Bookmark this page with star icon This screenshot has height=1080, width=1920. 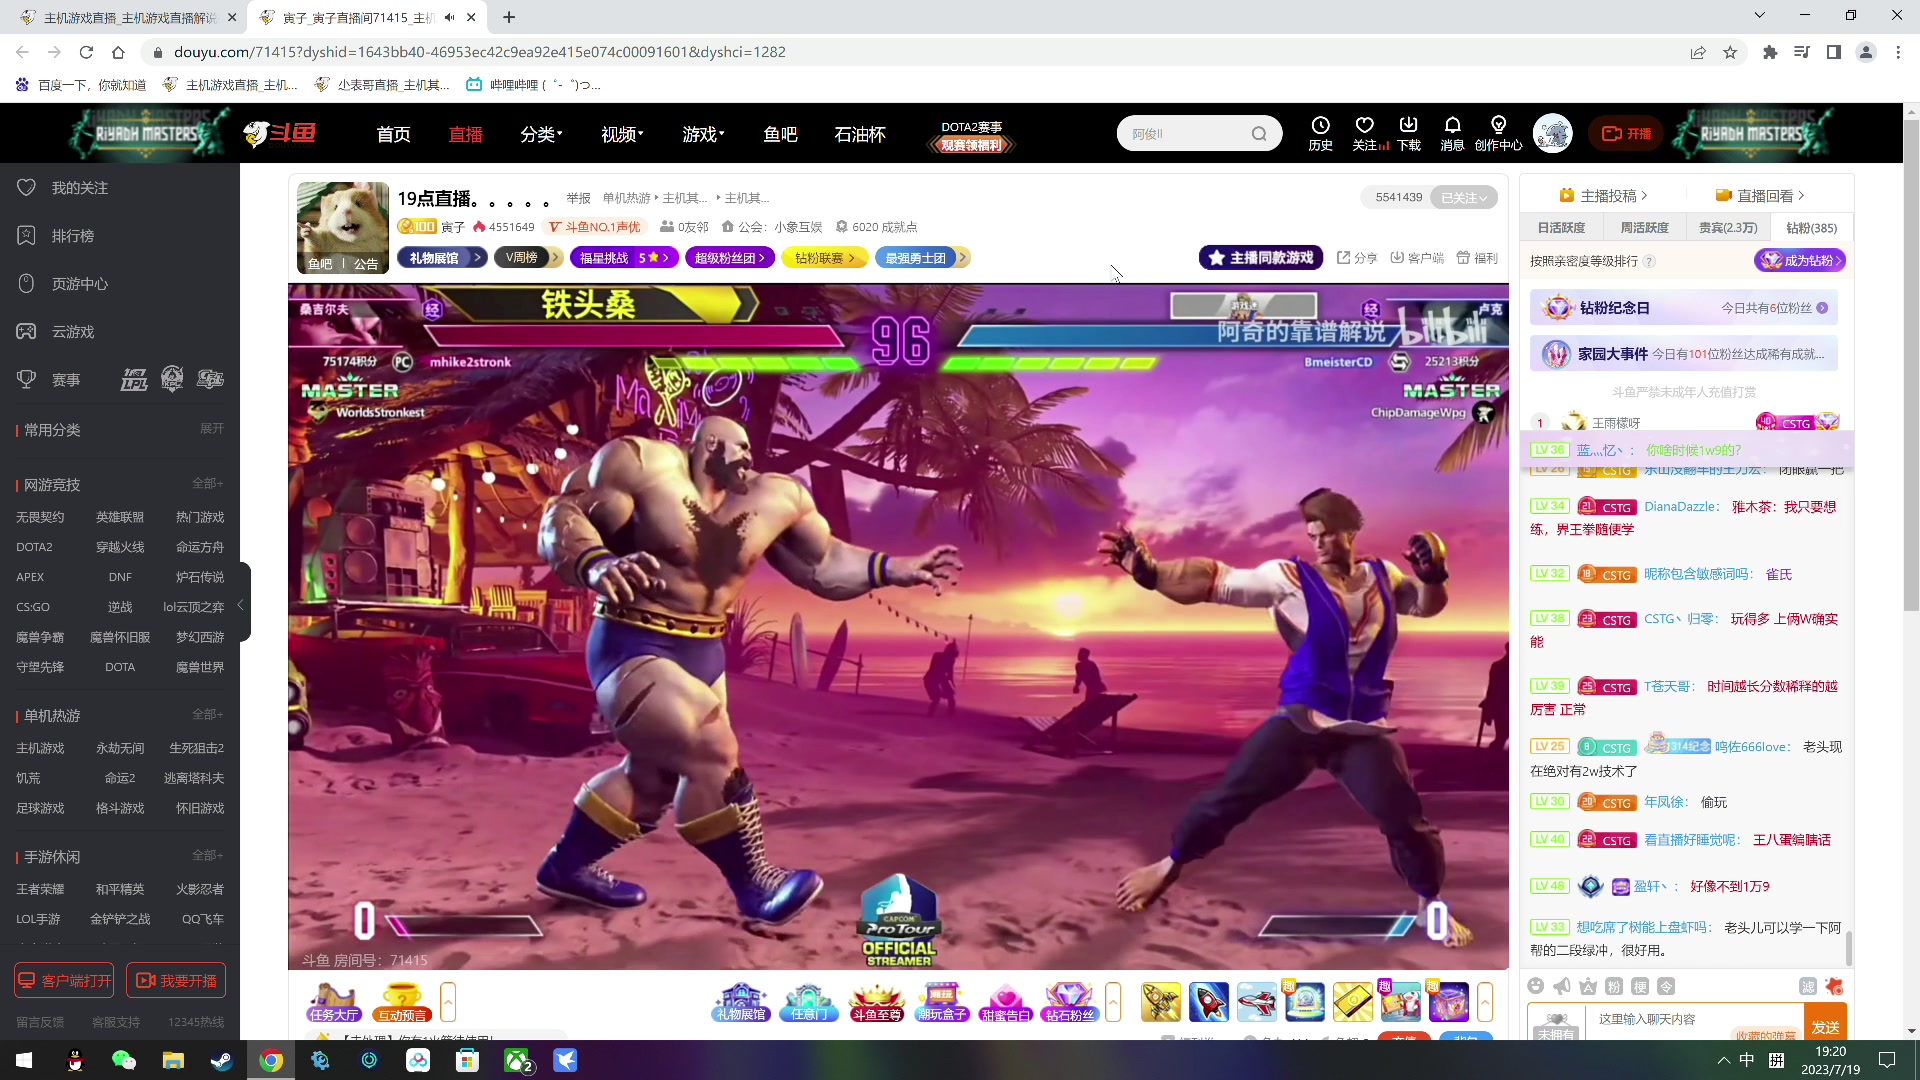click(x=1730, y=52)
